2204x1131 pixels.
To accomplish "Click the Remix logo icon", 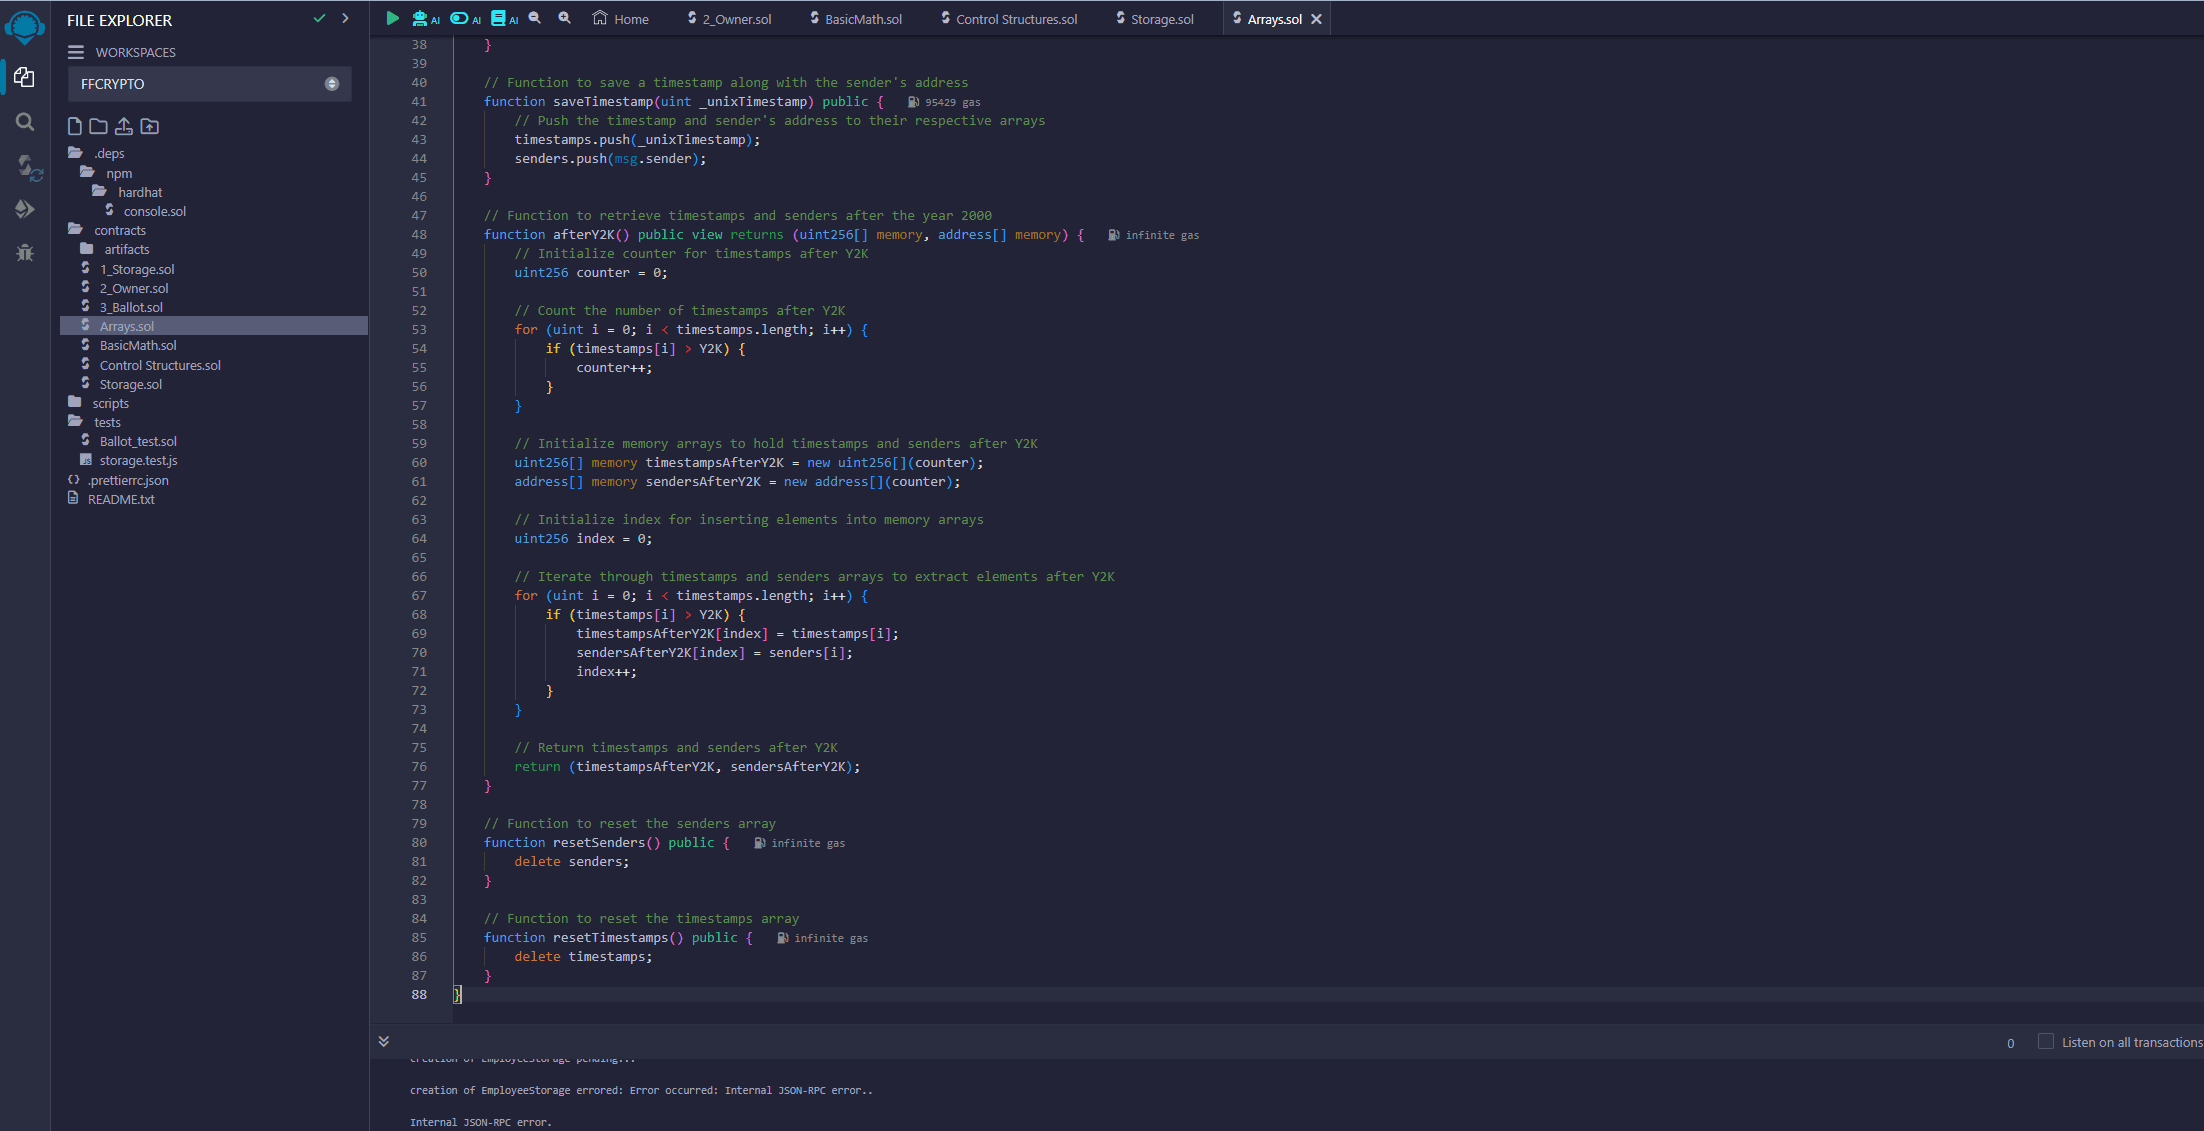I will point(25,26).
